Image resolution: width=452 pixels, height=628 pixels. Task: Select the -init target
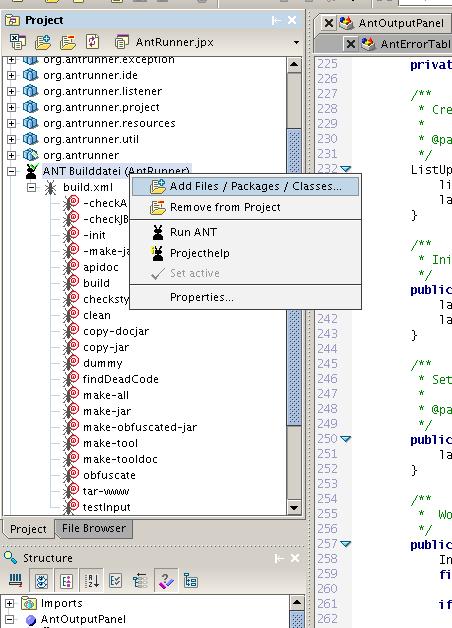tap(94, 235)
